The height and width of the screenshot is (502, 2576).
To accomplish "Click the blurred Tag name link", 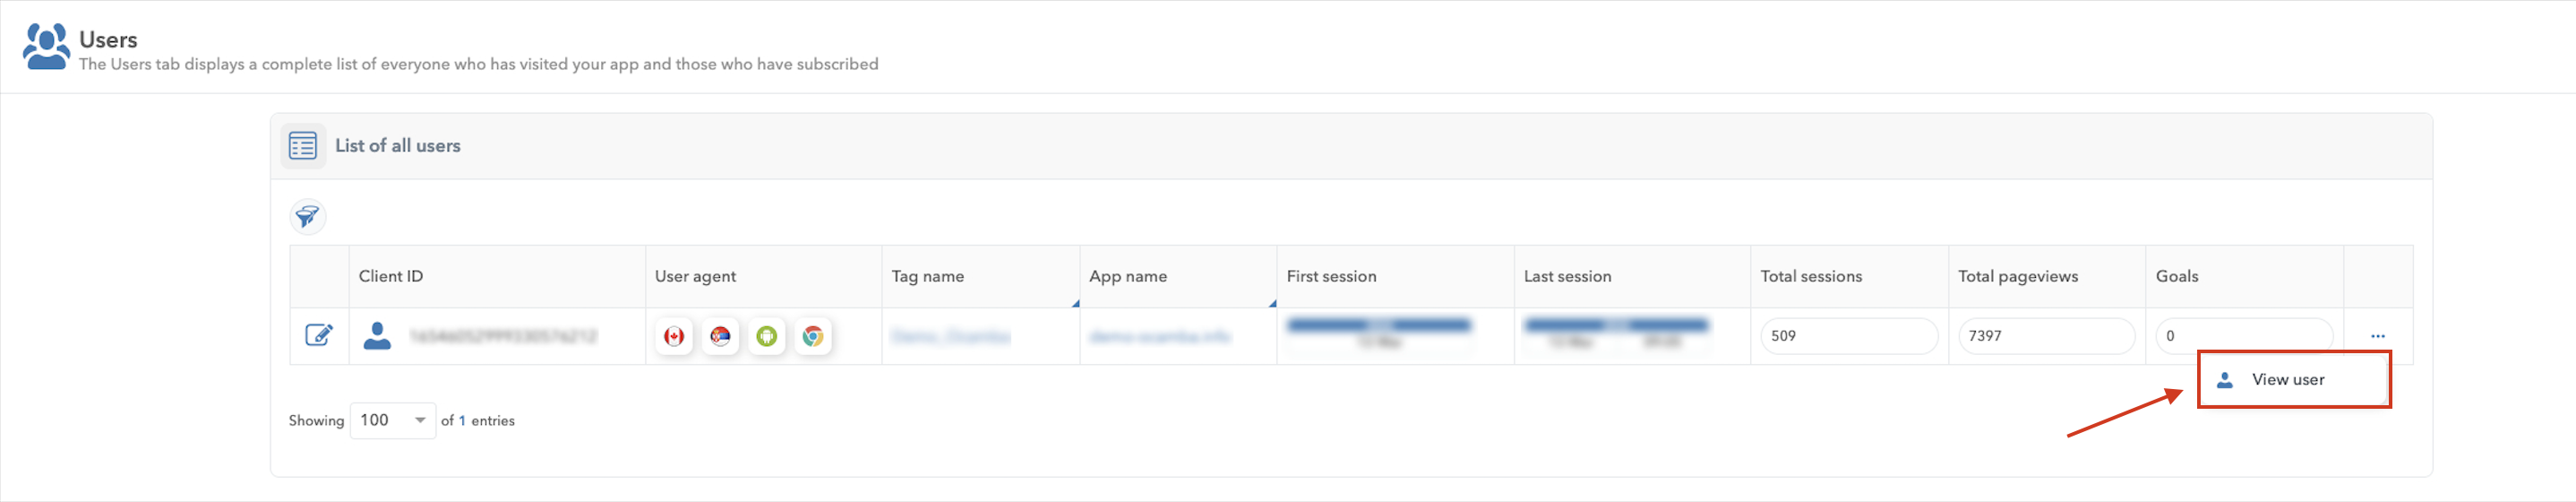I will [x=950, y=336].
